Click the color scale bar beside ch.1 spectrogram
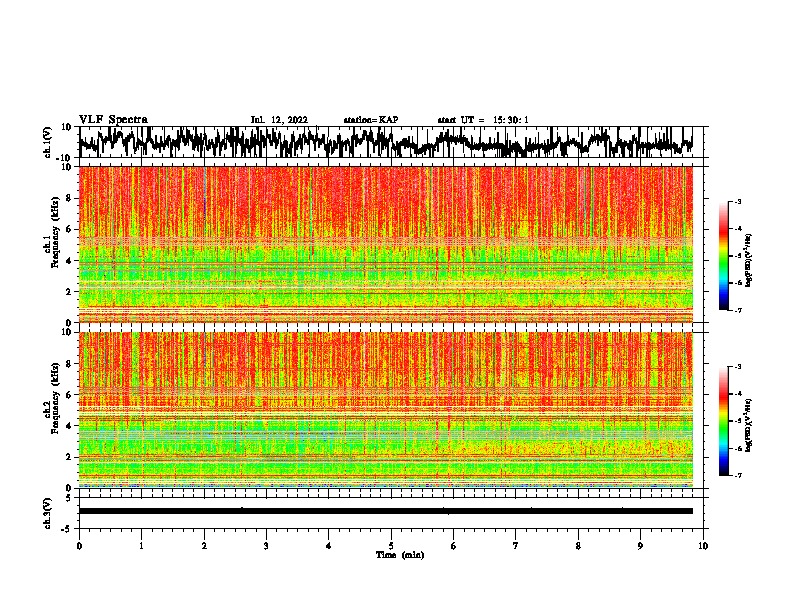The image size is (792, 612). click(723, 256)
